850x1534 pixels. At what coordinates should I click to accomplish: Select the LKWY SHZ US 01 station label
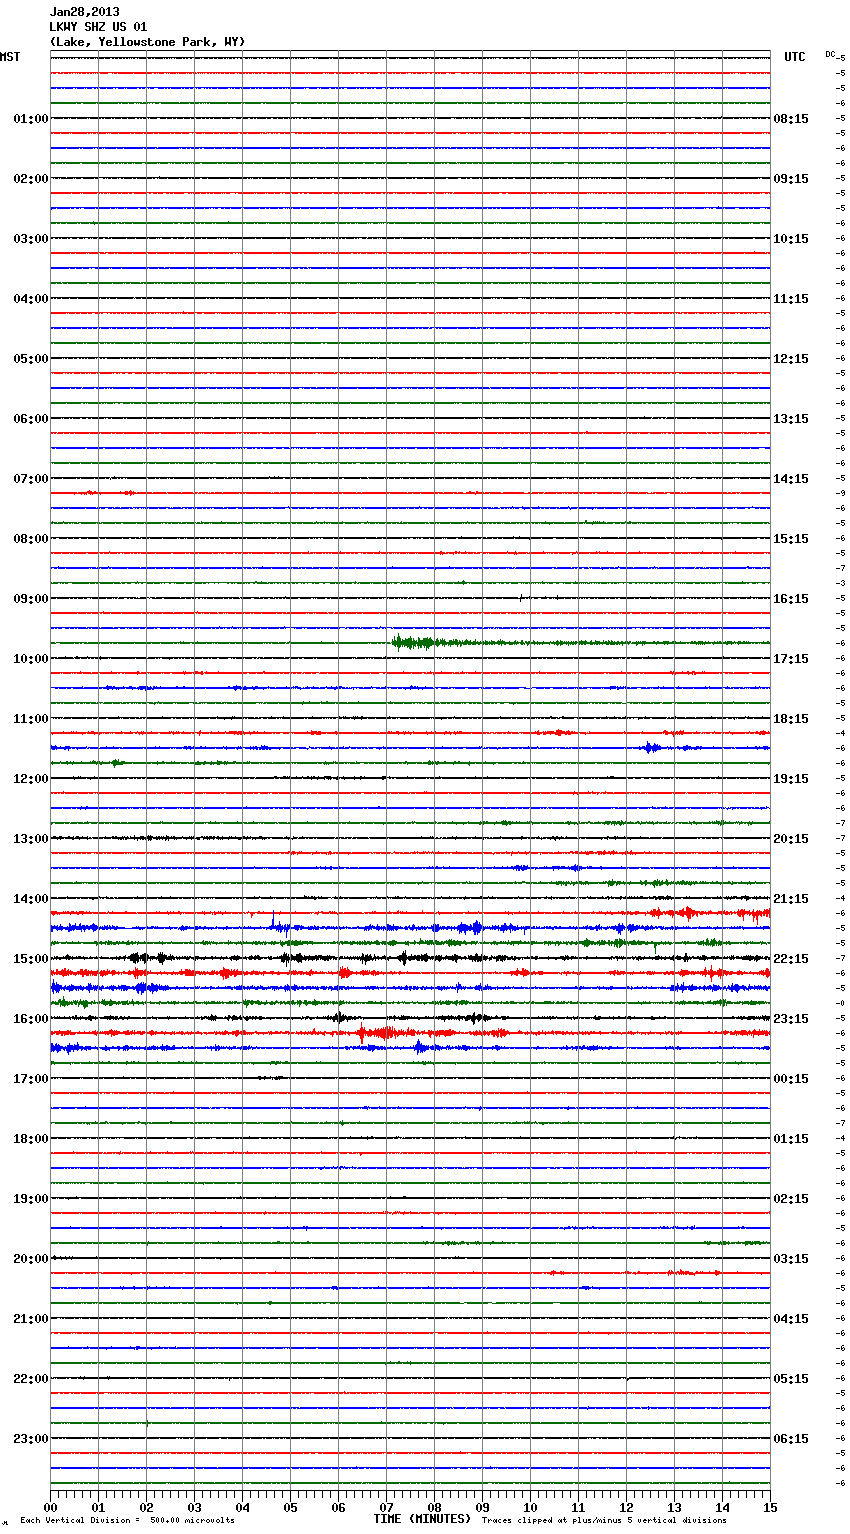[98, 27]
